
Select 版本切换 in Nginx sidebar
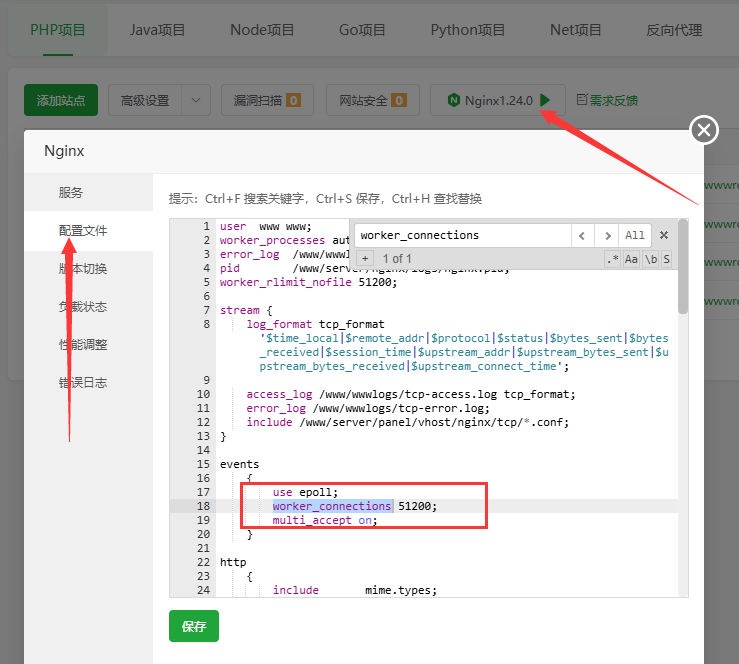pos(89,269)
